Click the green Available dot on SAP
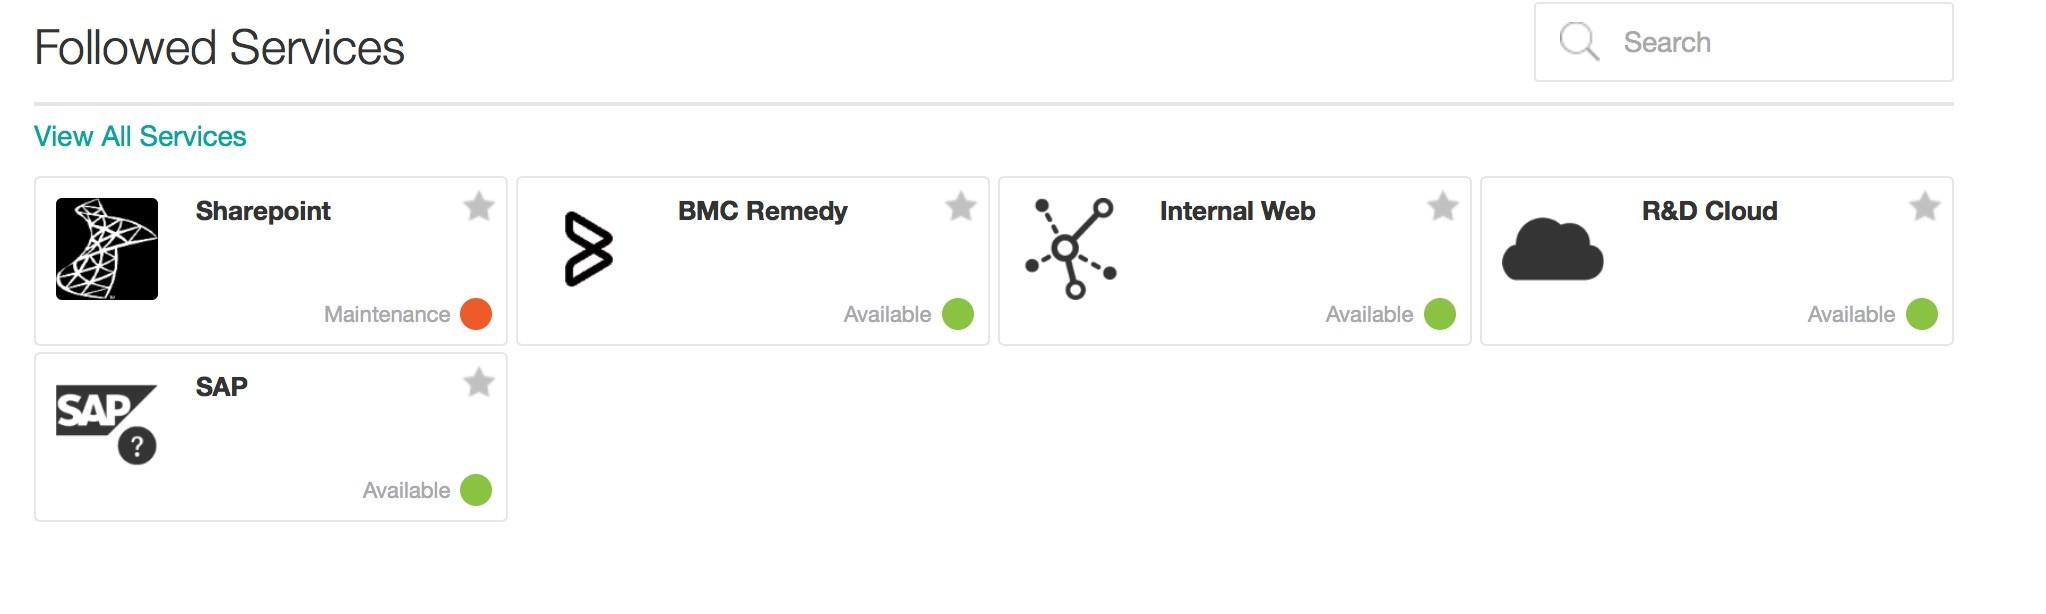The image size is (2046, 614). click(x=476, y=490)
